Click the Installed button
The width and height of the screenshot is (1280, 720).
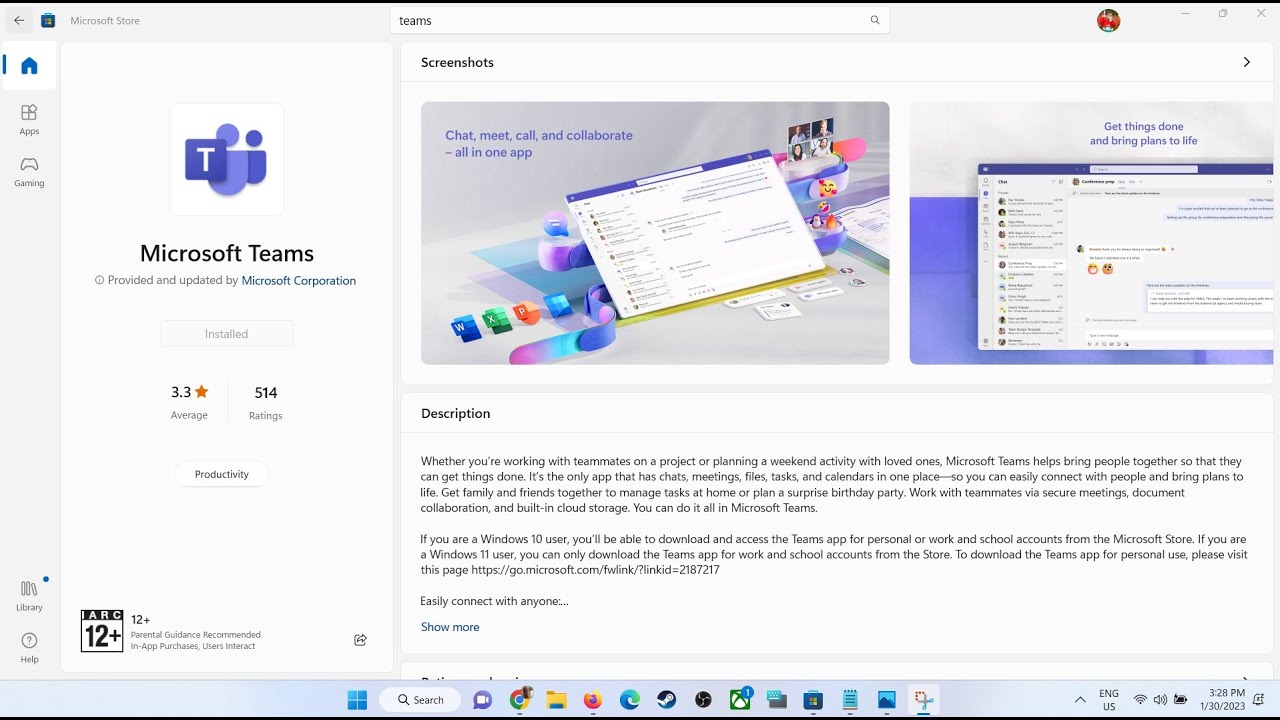pyautogui.click(x=227, y=334)
